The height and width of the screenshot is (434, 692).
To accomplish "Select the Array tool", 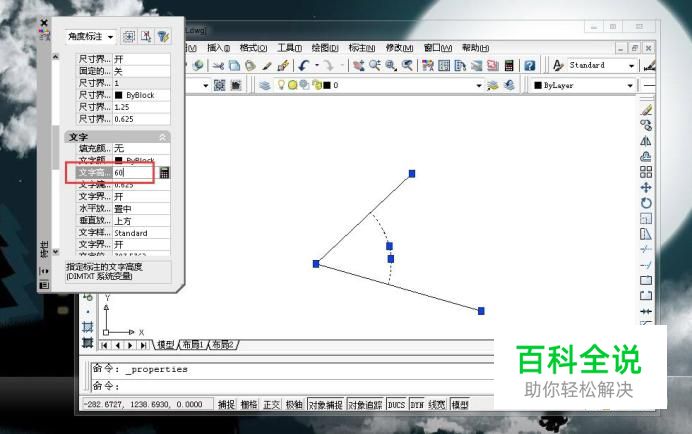I will 646,172.
